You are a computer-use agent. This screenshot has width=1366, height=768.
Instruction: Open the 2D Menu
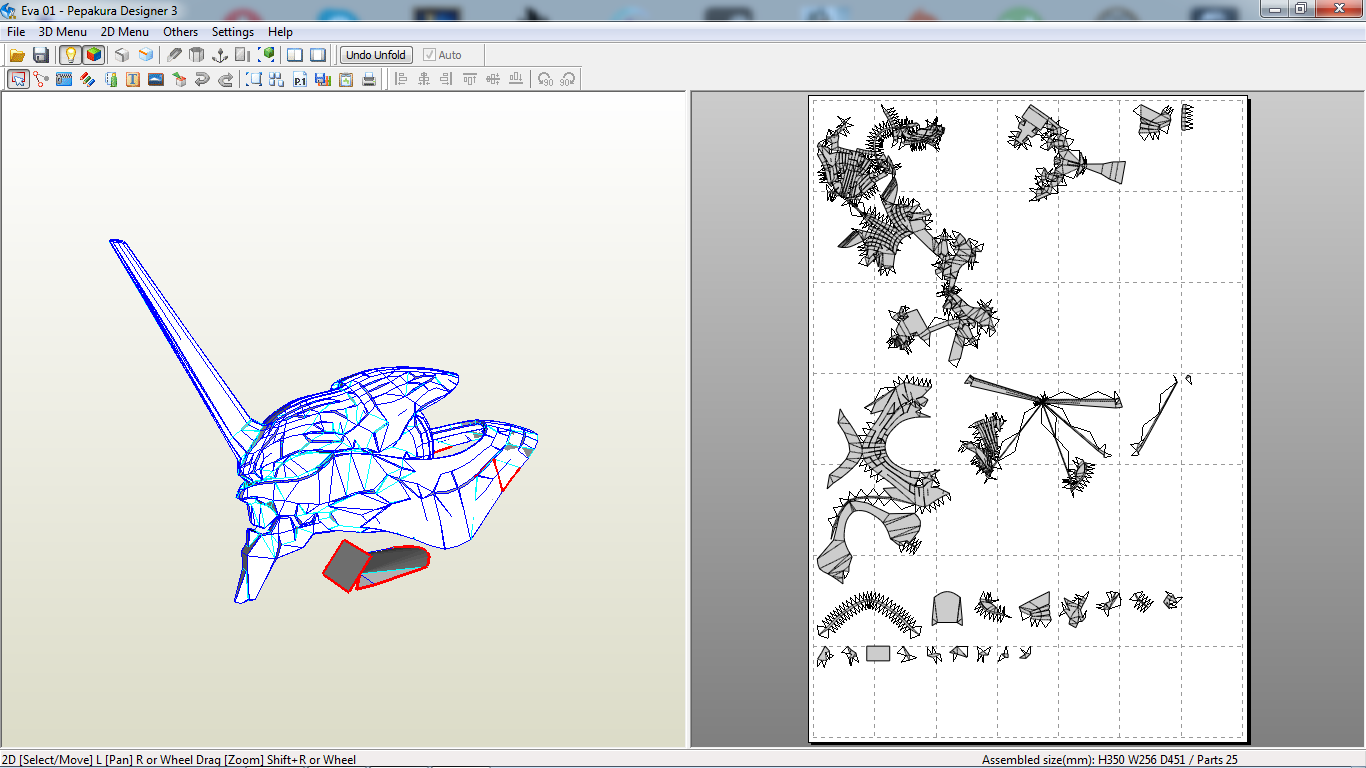pos(125,32)
